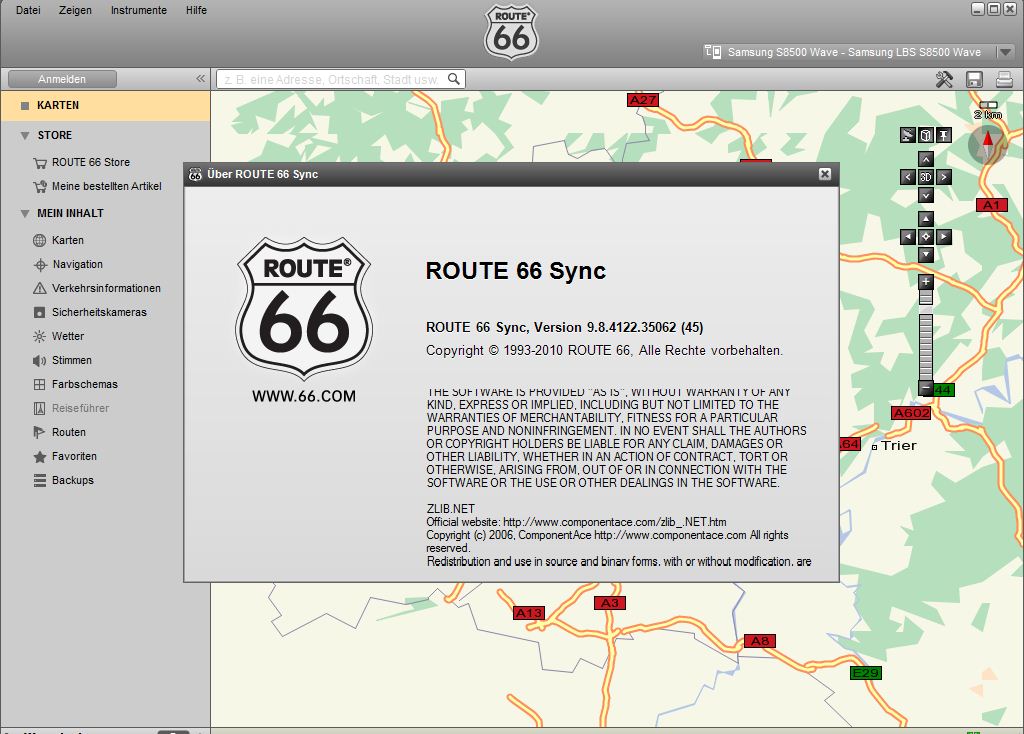Toggle the 3D view button

[925, 177]
